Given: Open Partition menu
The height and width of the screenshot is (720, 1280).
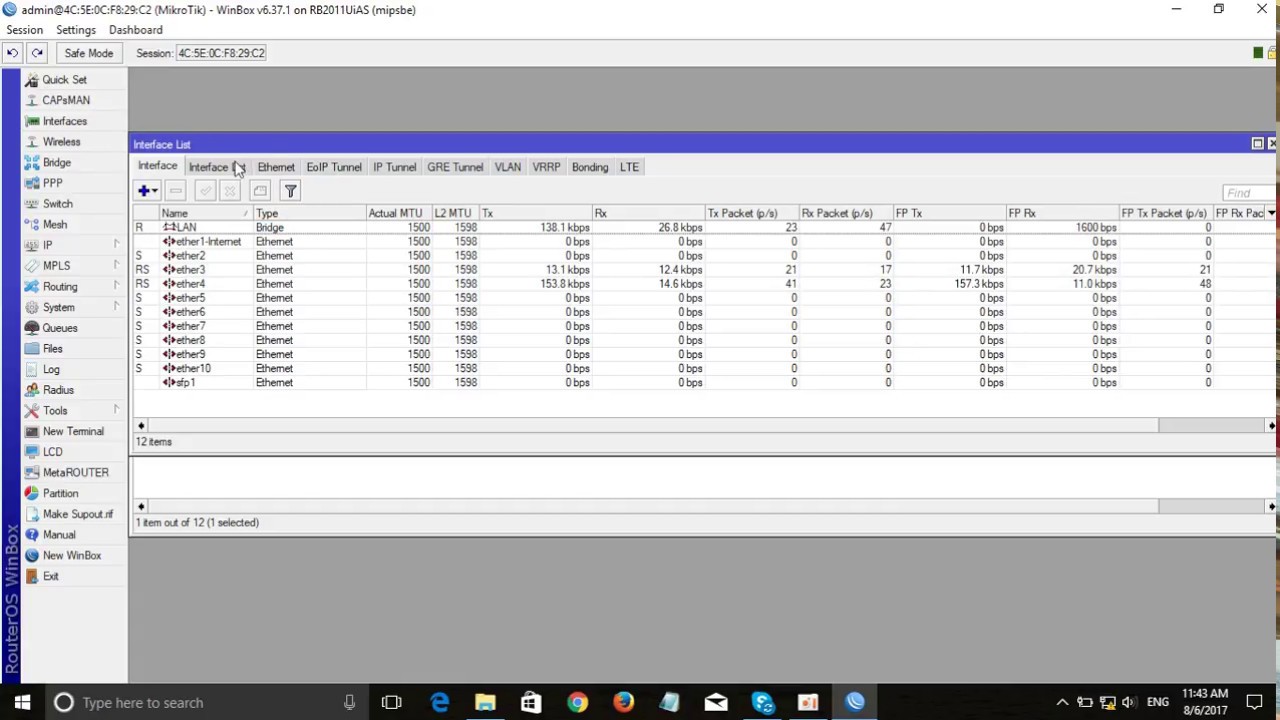Looking at the screenshot, I should [x=60, y=493].
